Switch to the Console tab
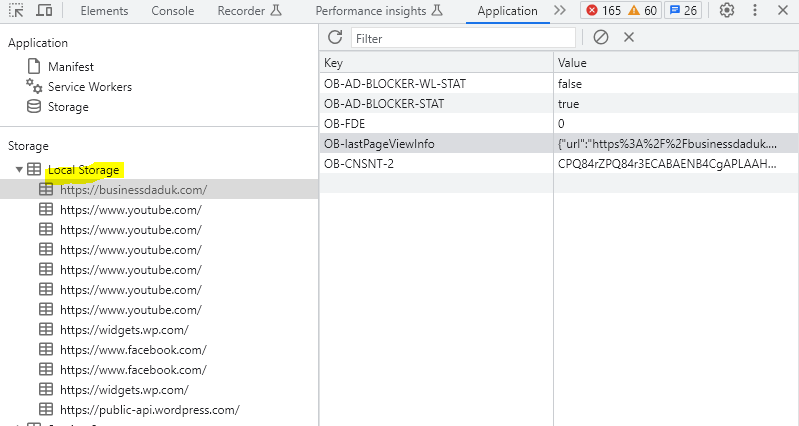799x426 pixels. (x=173, y=11)
